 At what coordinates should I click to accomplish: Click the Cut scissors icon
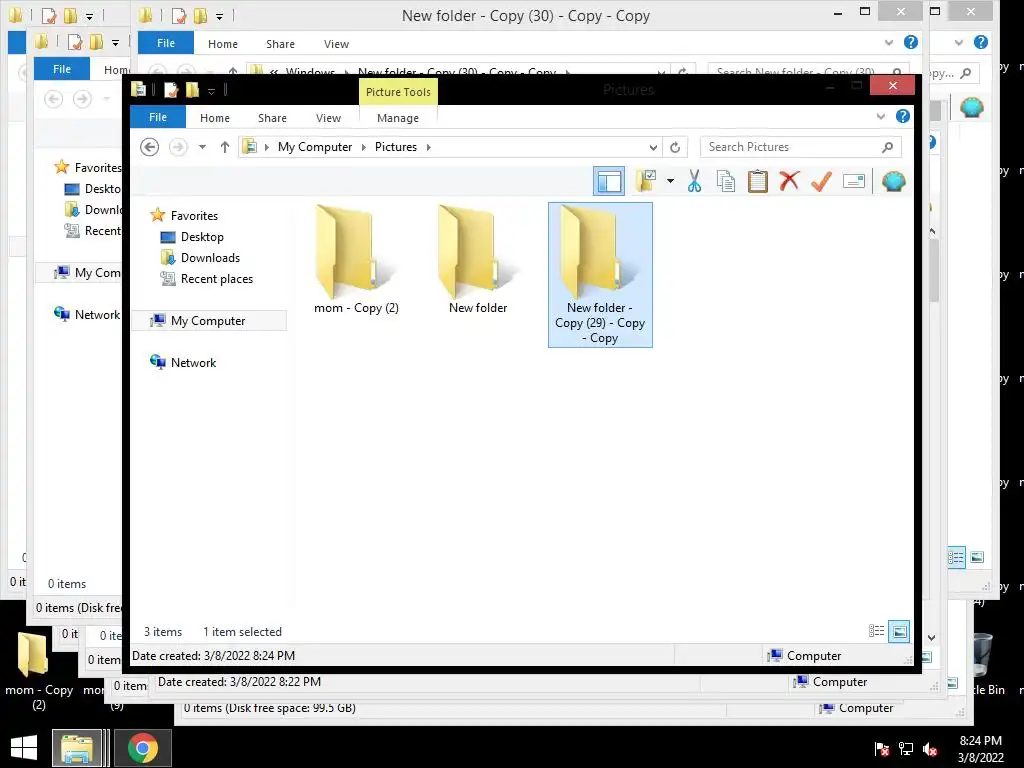click(694, 181)
